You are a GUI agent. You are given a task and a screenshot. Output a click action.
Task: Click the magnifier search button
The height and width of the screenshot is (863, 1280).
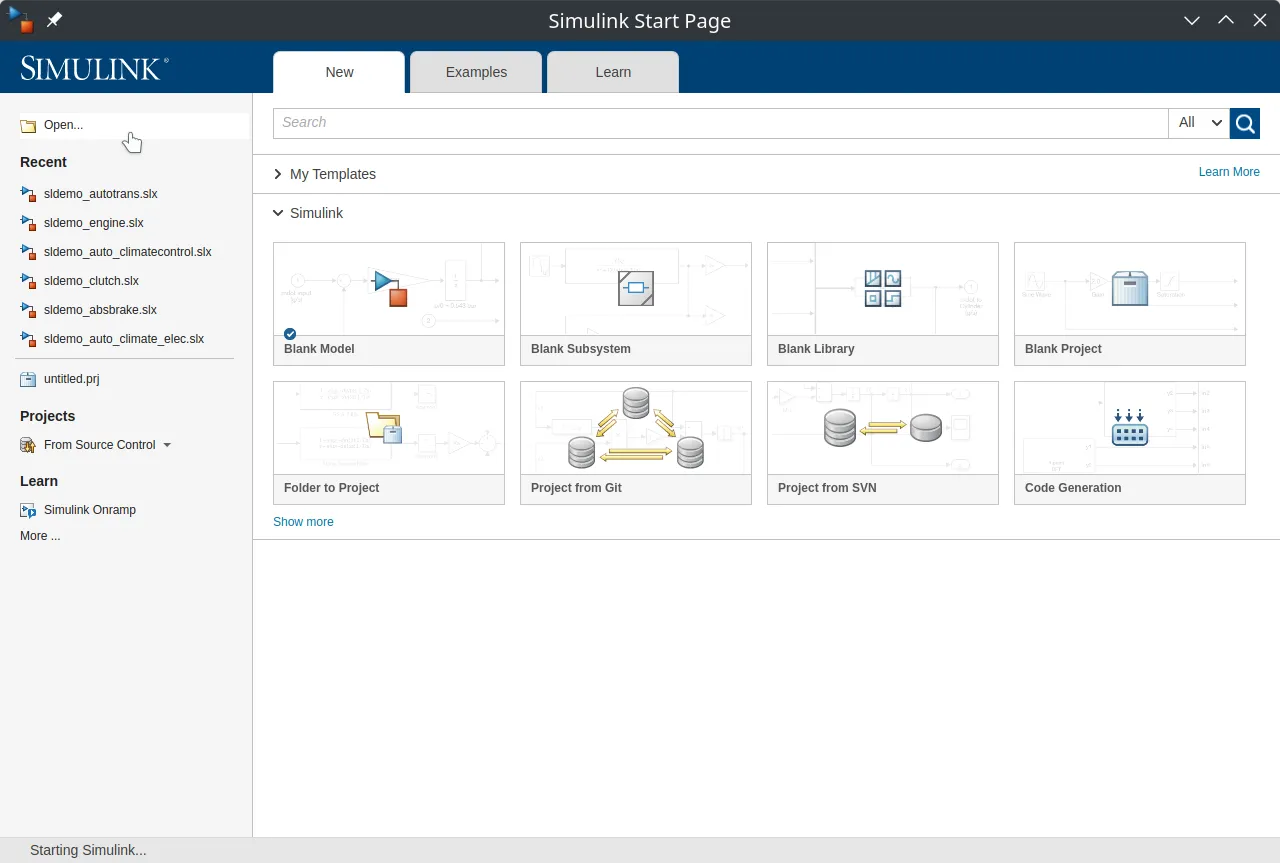pyautogui.click(x=1245, y=123)
